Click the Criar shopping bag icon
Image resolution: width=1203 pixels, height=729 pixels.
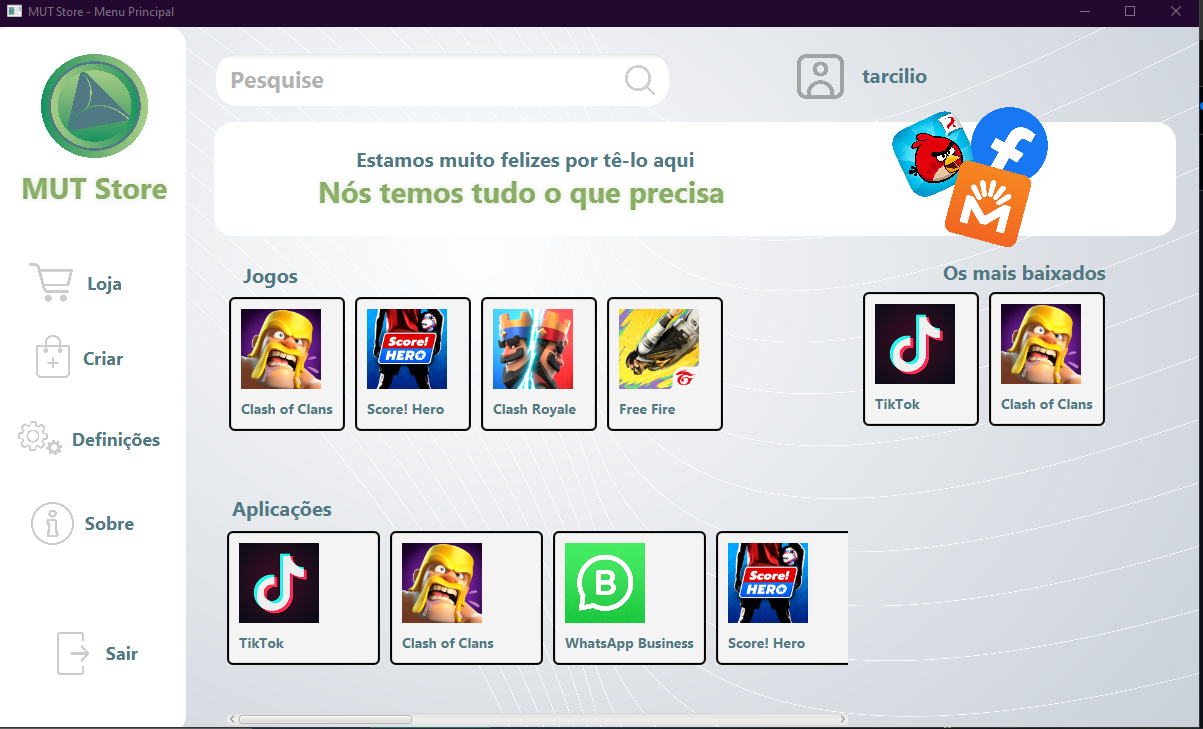[x=52, y=358]
